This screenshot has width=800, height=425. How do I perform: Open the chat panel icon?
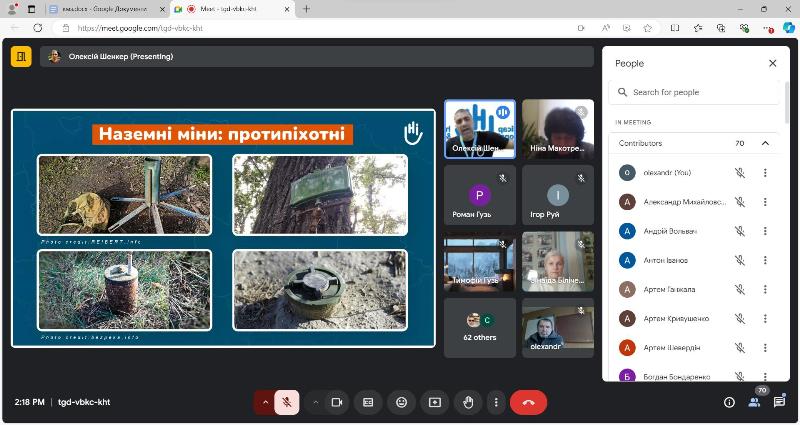click(779, 402)
